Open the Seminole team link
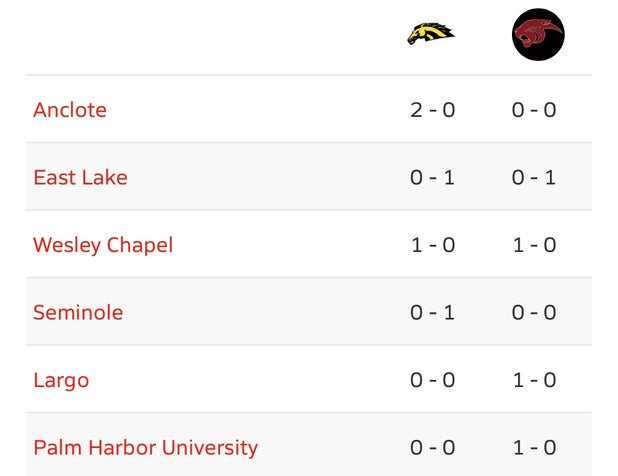Viewport: 618px width, 476px height. click(x=78, y=312)
